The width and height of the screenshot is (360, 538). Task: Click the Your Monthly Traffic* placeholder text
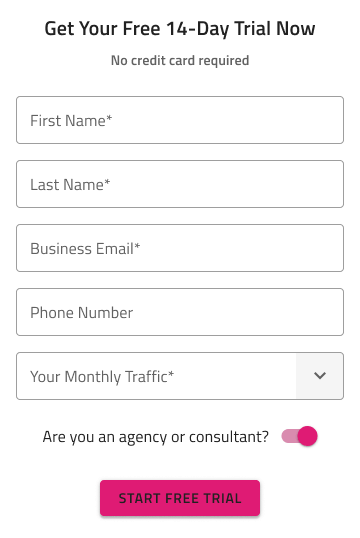(102, 376)
